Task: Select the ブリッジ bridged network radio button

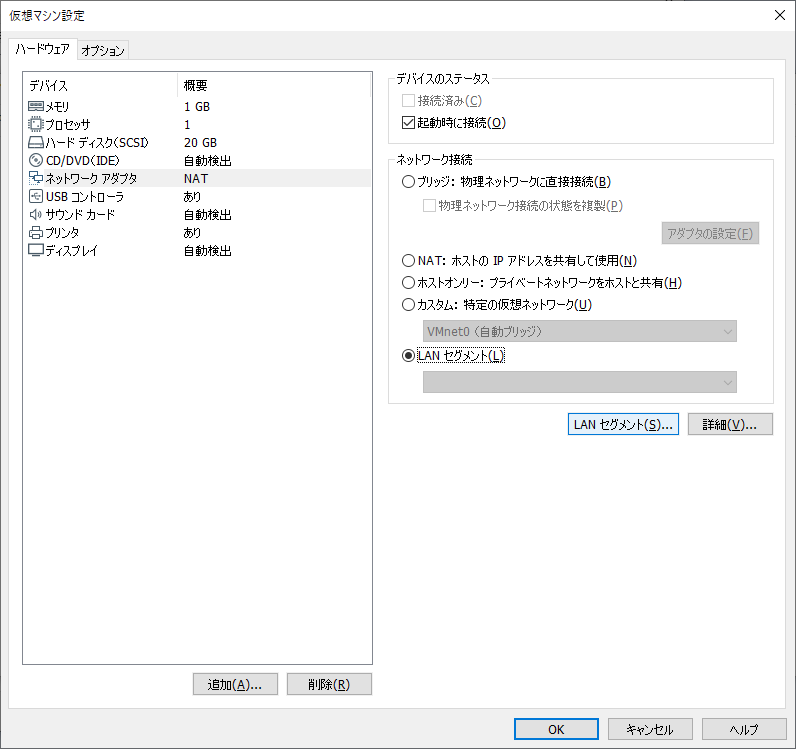Action: [x=408, y=181]
